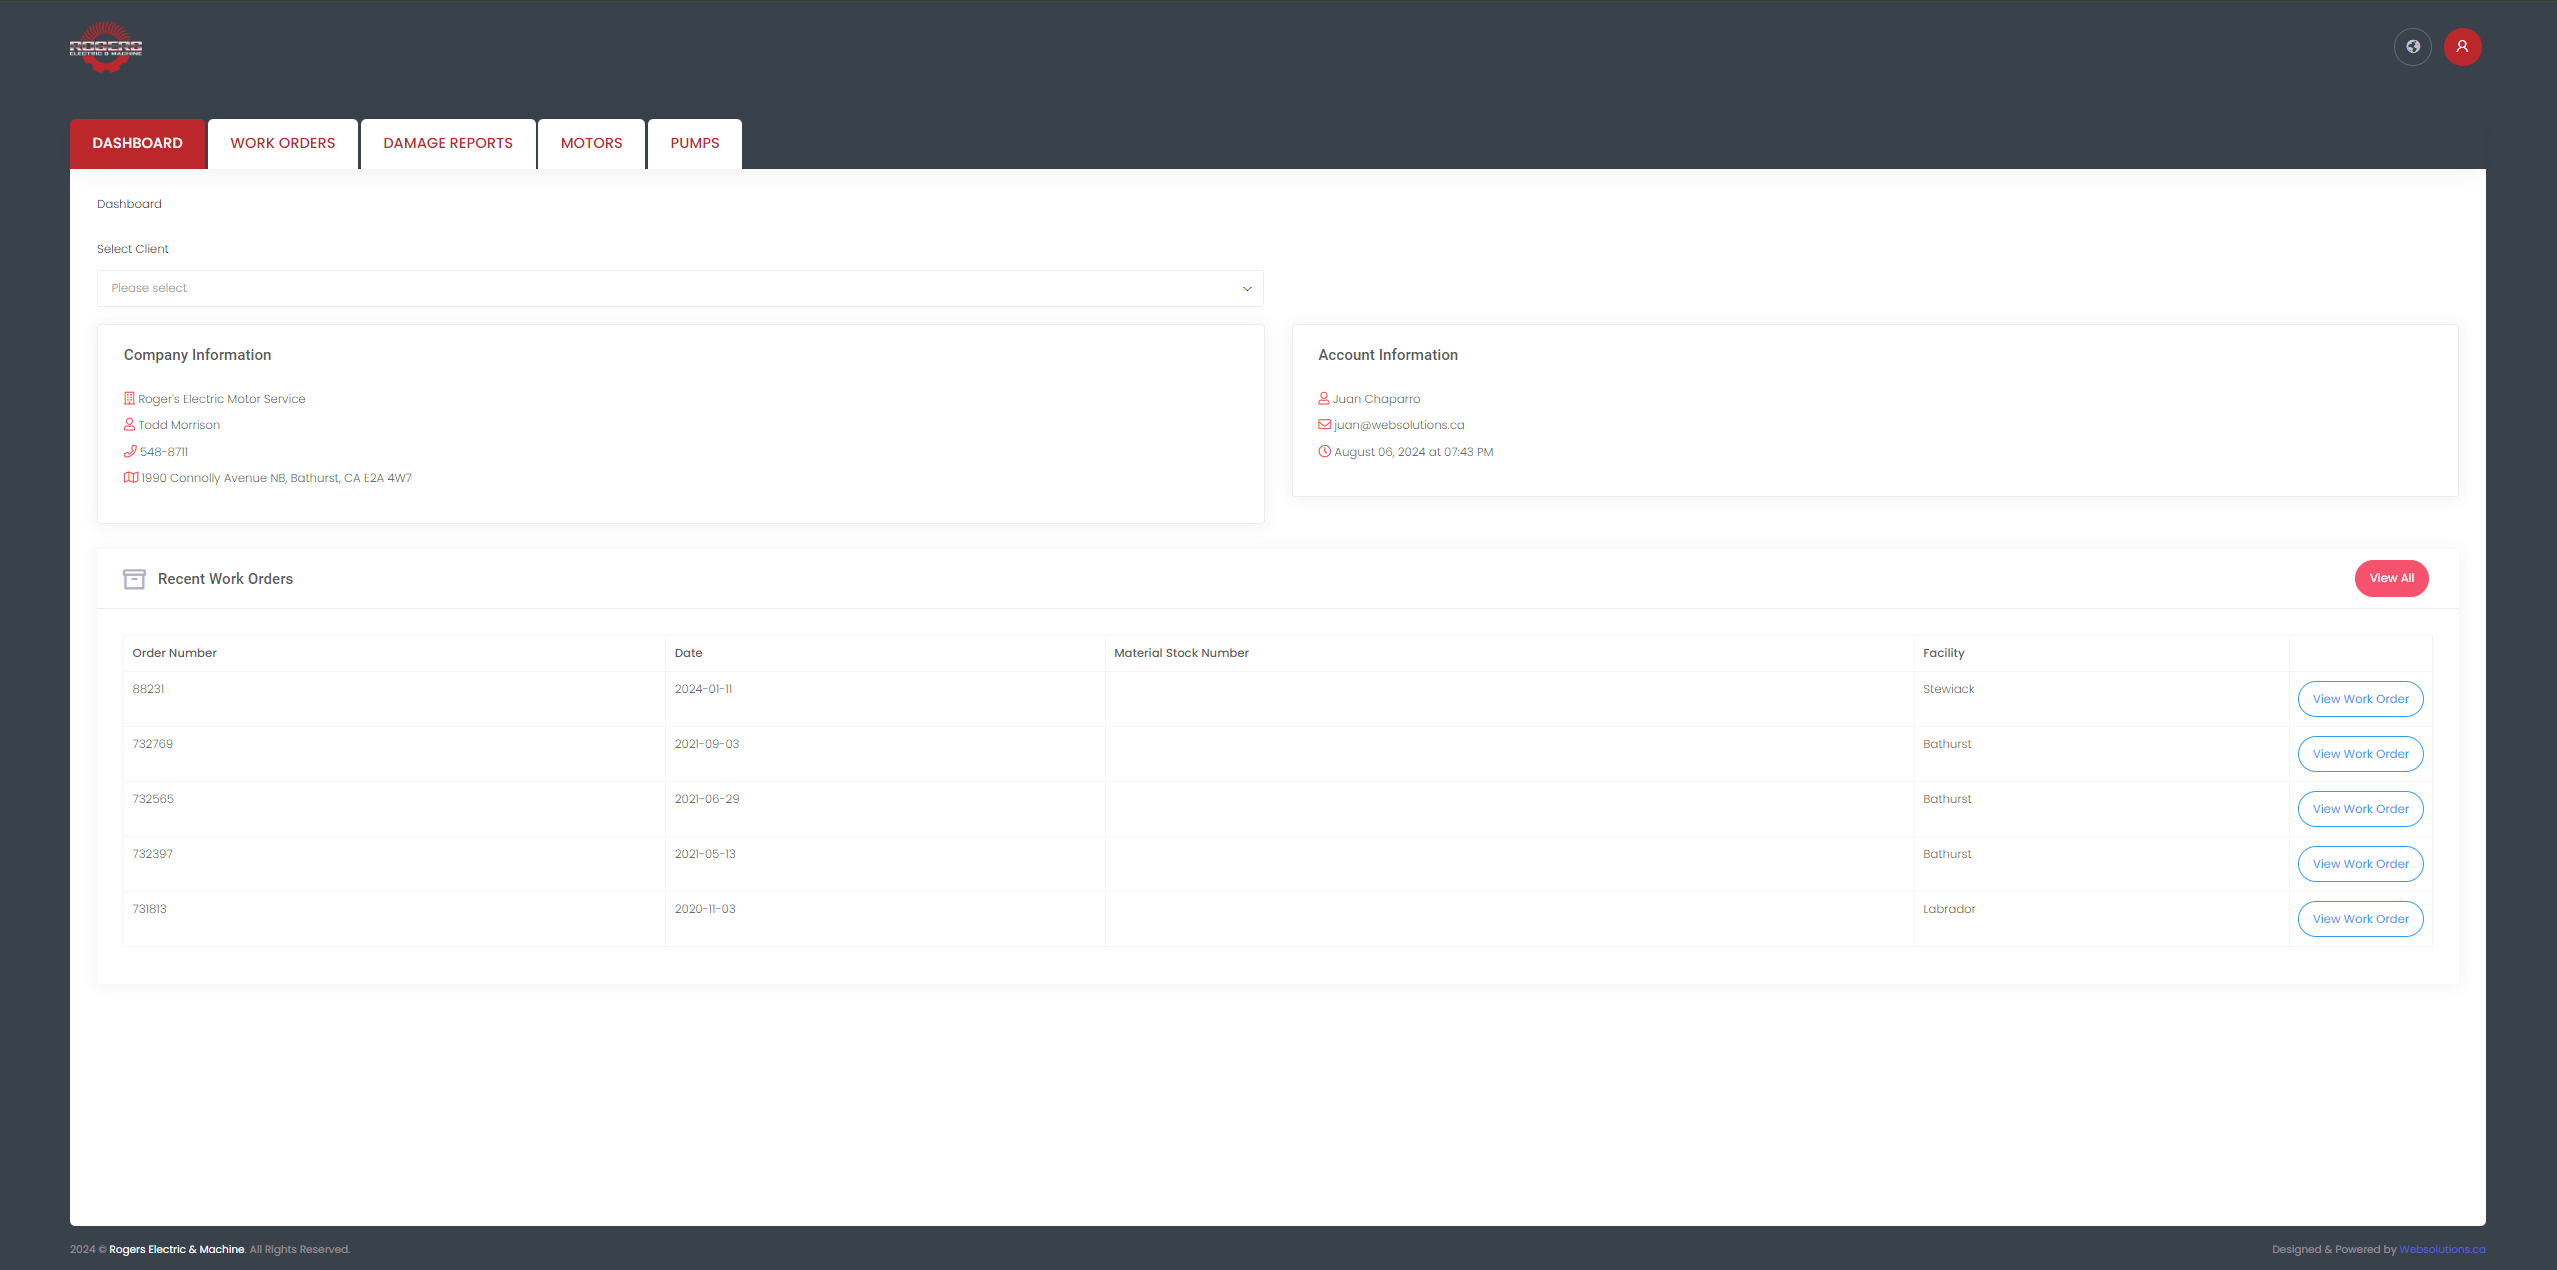This screenshot has width=2557, height=1270.
Task: Open the Work Orders tab
Action: 283,144
